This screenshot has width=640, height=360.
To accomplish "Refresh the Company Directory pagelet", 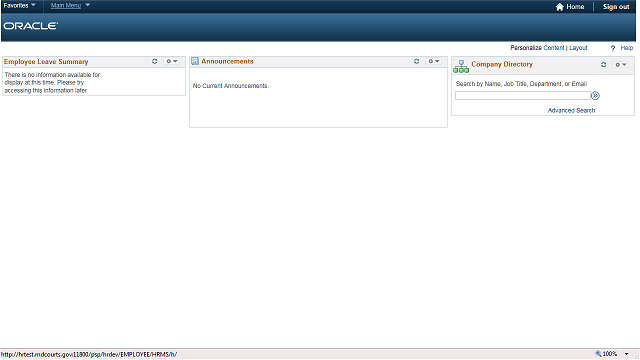I will click(604, 64).
